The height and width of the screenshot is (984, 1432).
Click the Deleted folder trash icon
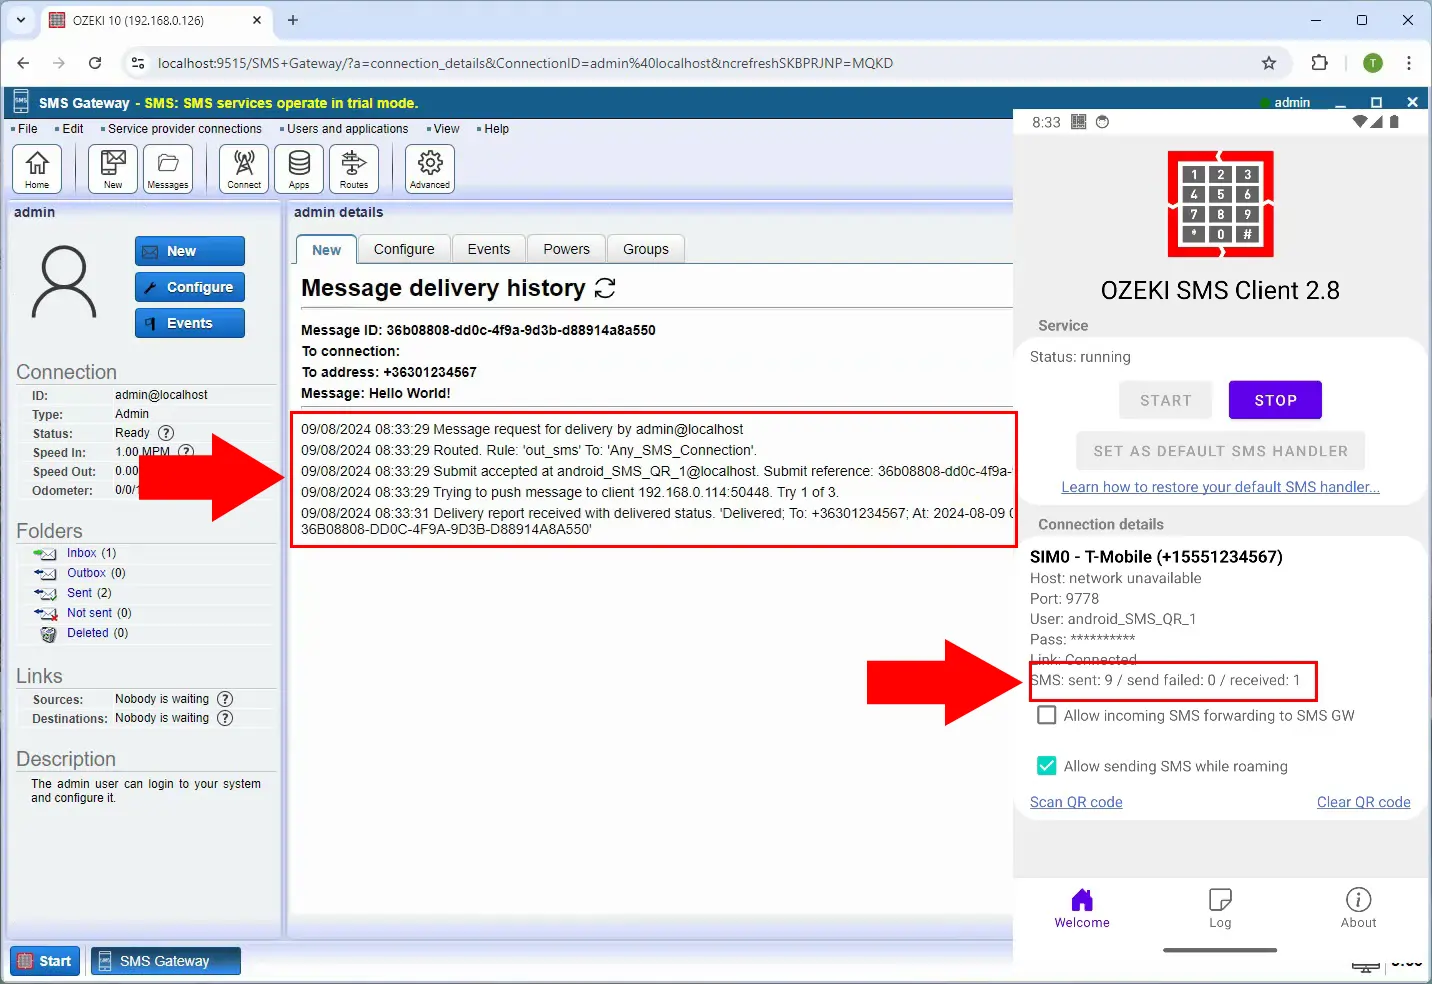tap(48, 633)
